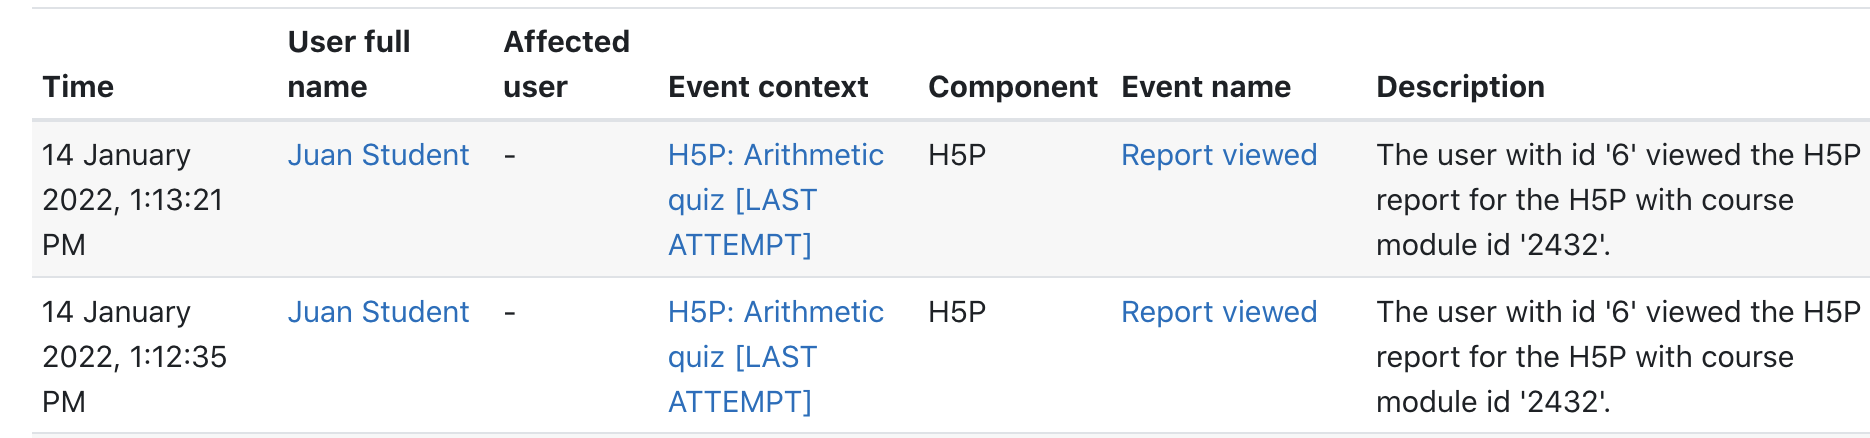Open Juan Student link in 1:13:21 PM row
The image size is (1870, 438).
(x=378, y=155)
